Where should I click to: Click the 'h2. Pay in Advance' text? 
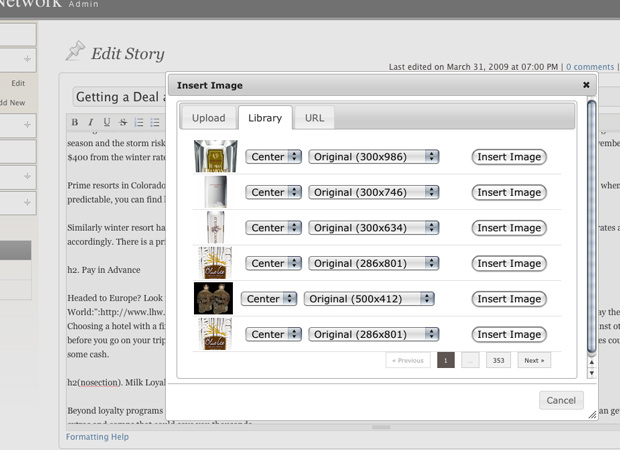[x=104, y=270]
